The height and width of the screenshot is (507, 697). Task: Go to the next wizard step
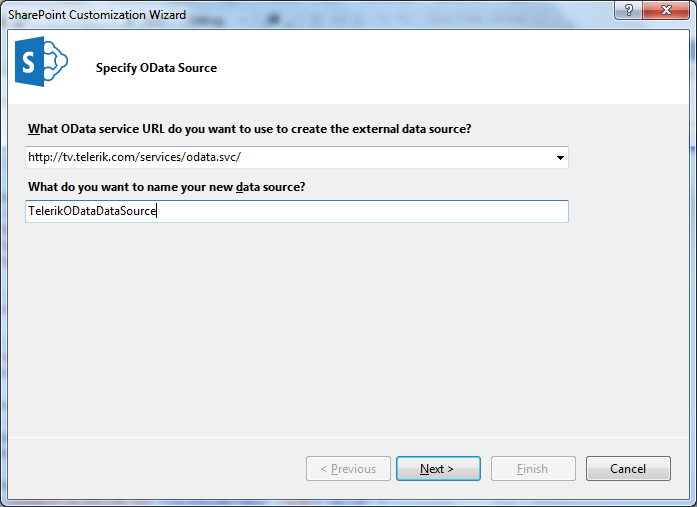438,468
